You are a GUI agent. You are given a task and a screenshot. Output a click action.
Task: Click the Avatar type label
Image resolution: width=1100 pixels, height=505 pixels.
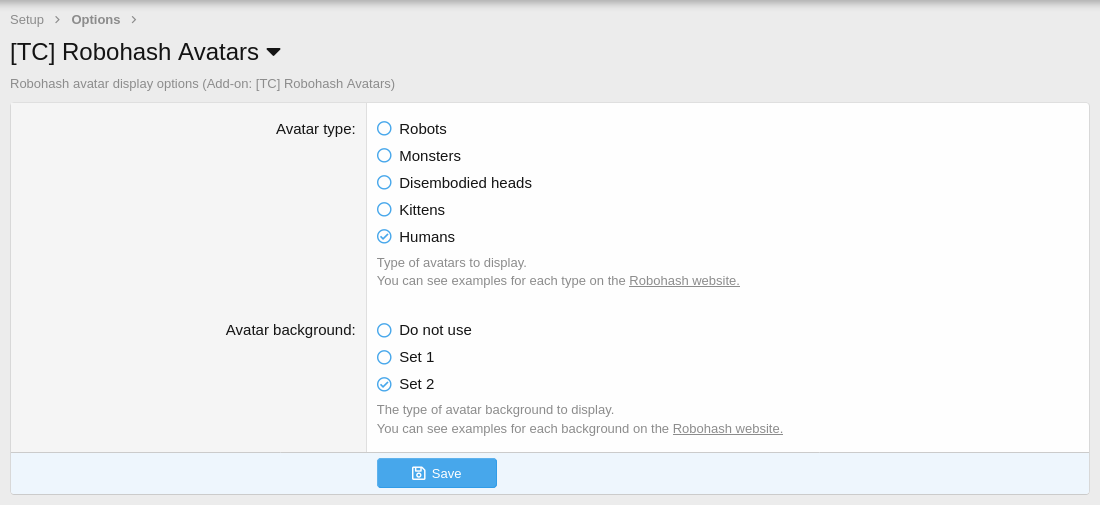click(315, 129)
